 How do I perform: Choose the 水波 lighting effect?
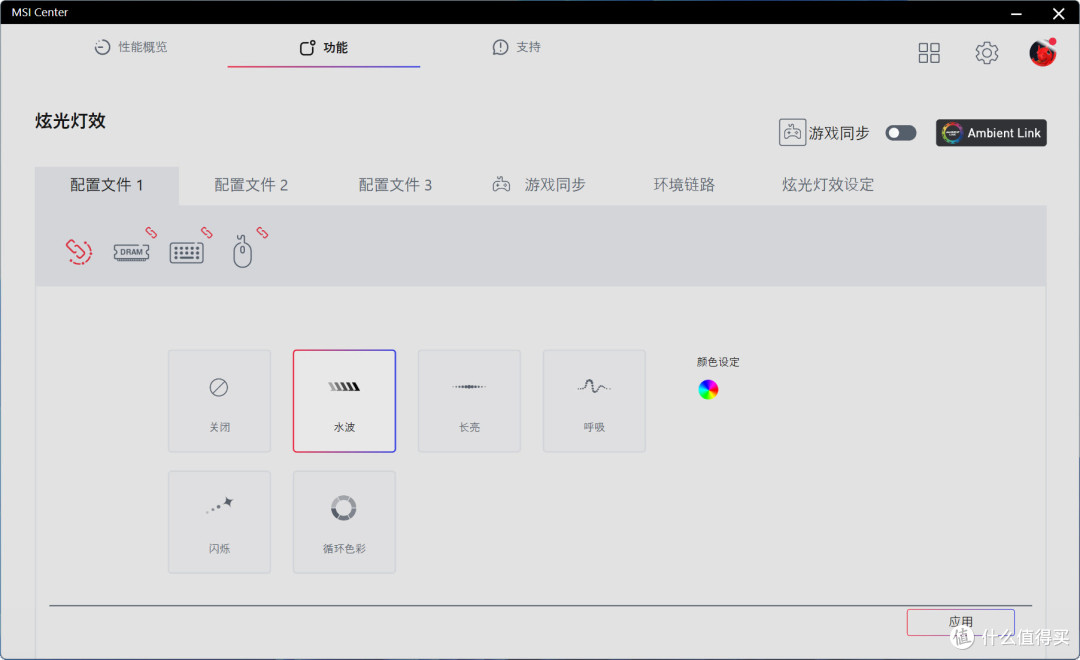(x=344, y=401)
